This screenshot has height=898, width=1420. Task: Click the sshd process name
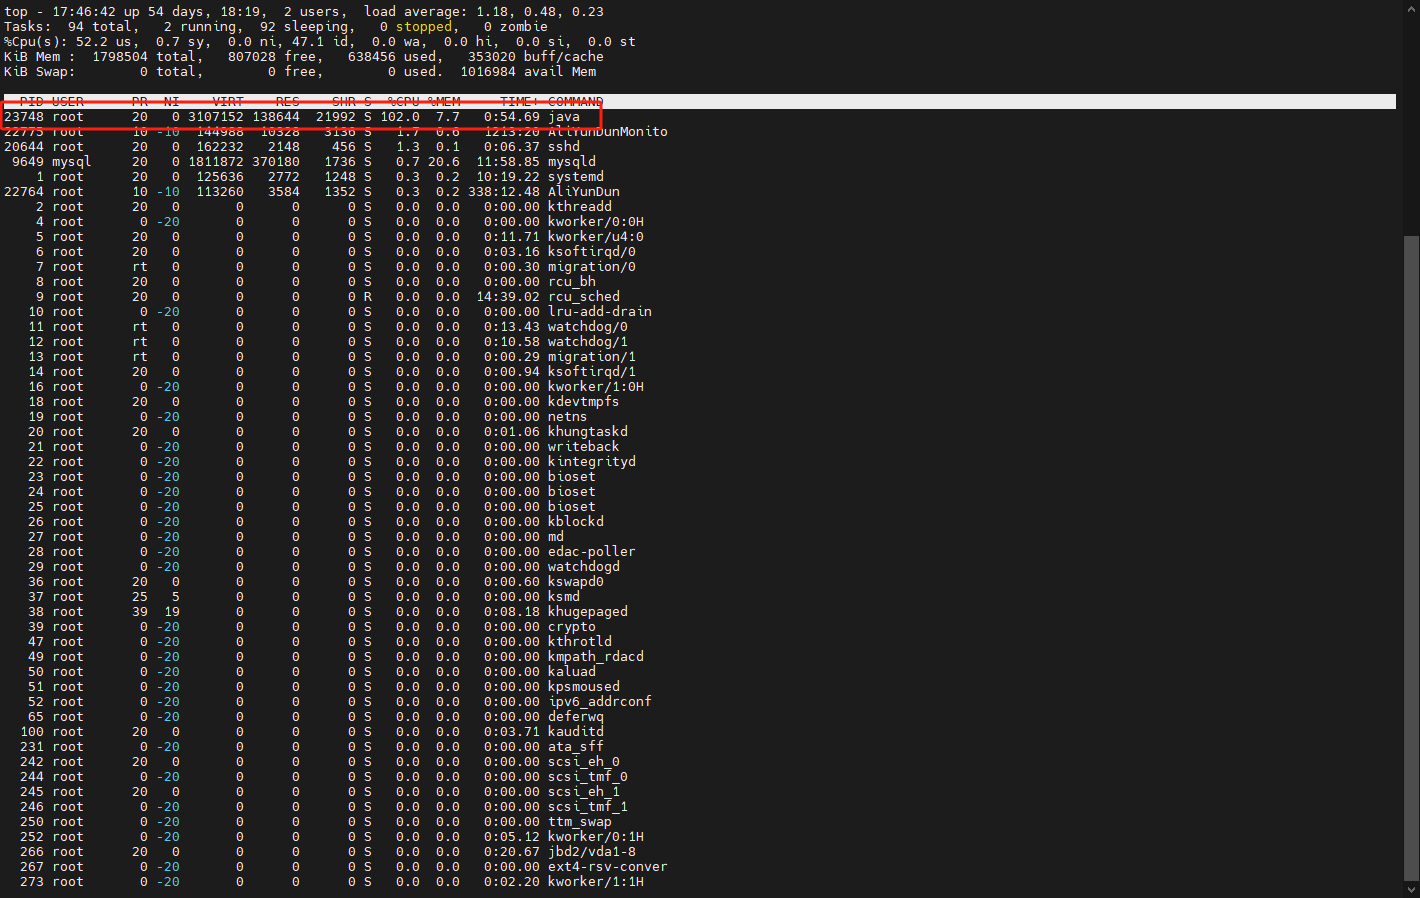click(564, 147)
